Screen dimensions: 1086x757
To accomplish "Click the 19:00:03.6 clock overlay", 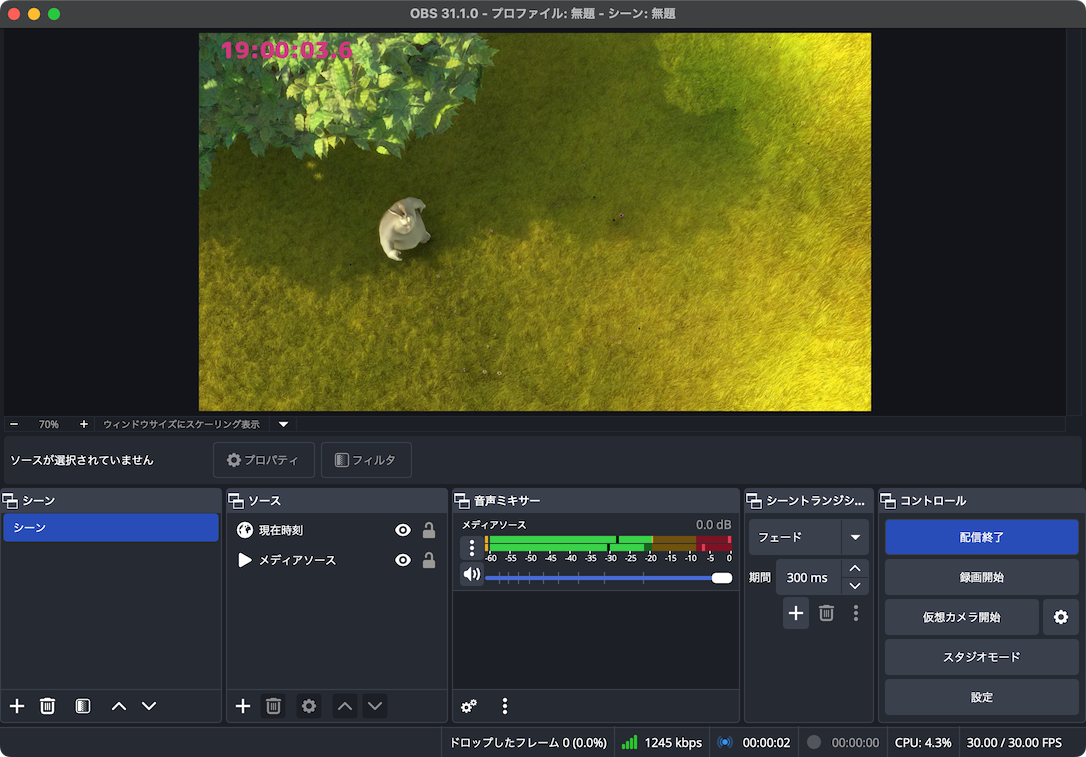I will (x=287, y=50).
